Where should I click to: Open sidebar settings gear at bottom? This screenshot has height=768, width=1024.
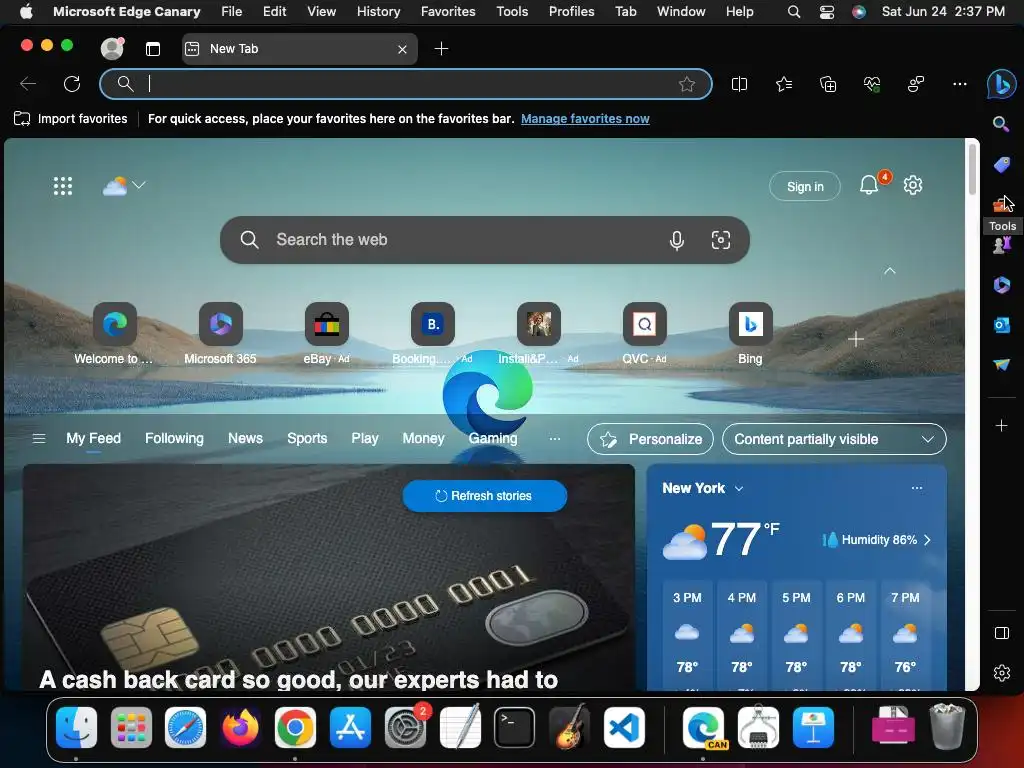coord(1001,673)
